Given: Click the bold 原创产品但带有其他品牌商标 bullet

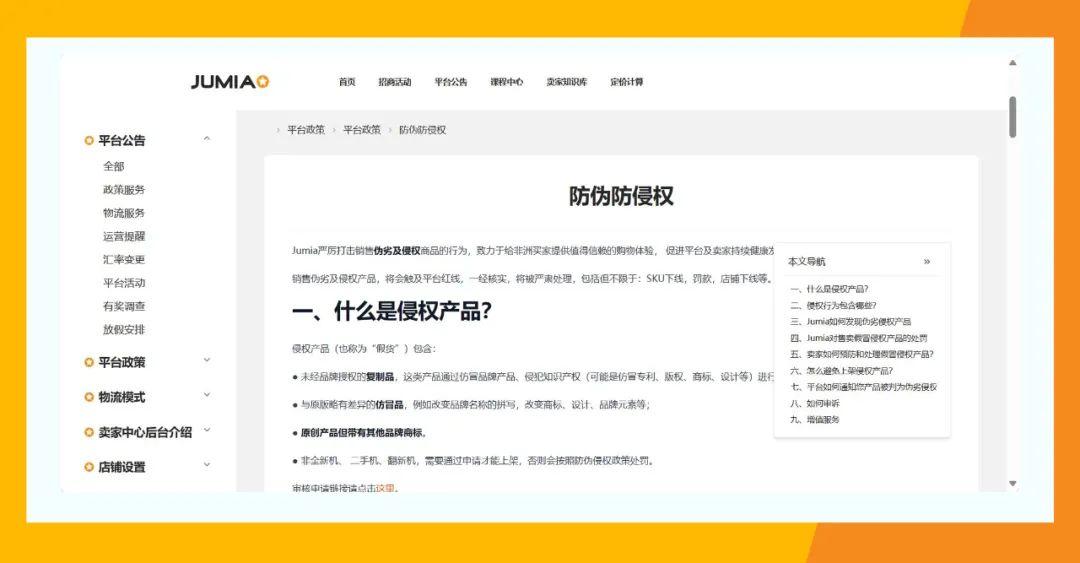Looking at the screenshot, I should click(363, 433).
